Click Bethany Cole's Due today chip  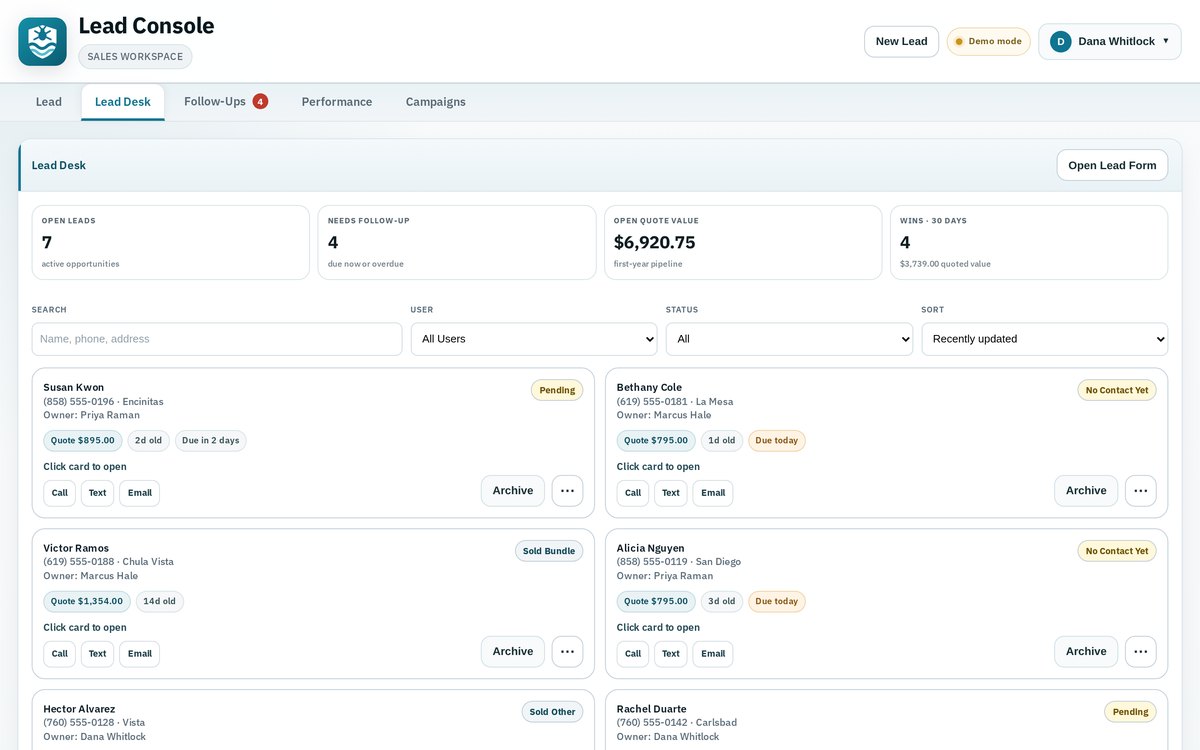tap(777, 441)
